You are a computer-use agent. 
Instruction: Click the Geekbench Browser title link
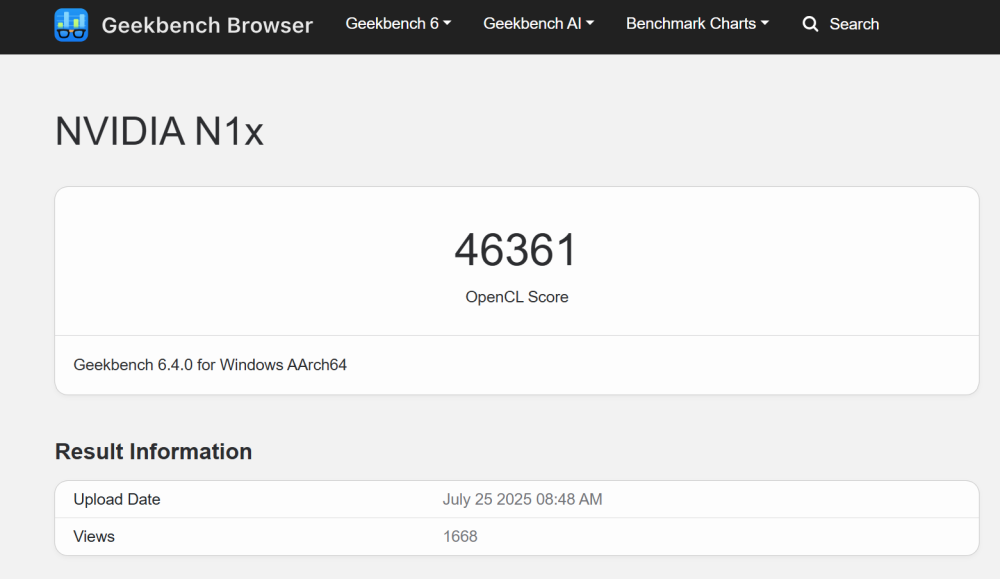[207, 25]
